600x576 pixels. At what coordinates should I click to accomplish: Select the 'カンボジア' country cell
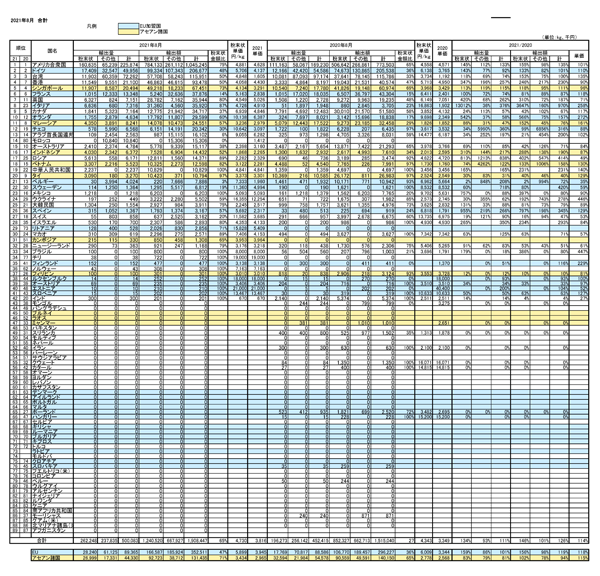[x=52, y=240]
